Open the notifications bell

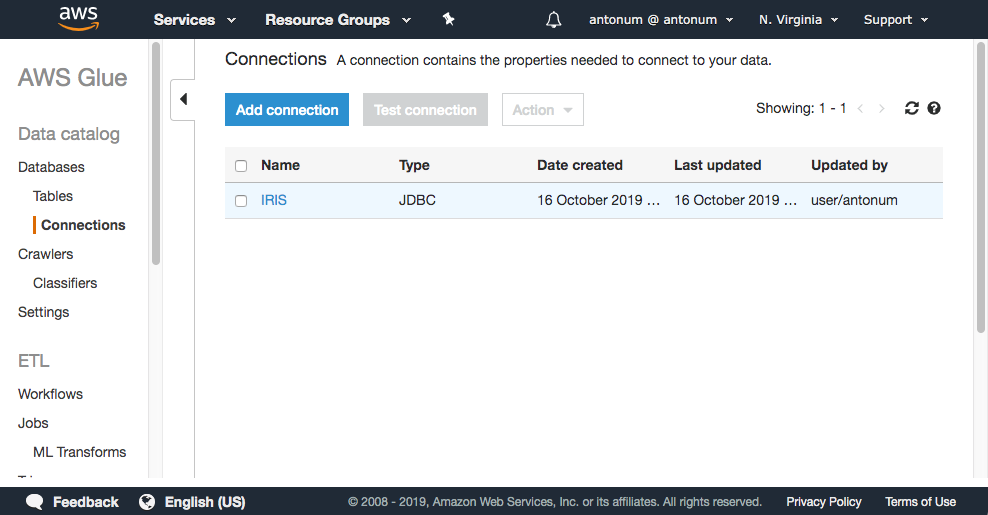click(x=553, y=20)
